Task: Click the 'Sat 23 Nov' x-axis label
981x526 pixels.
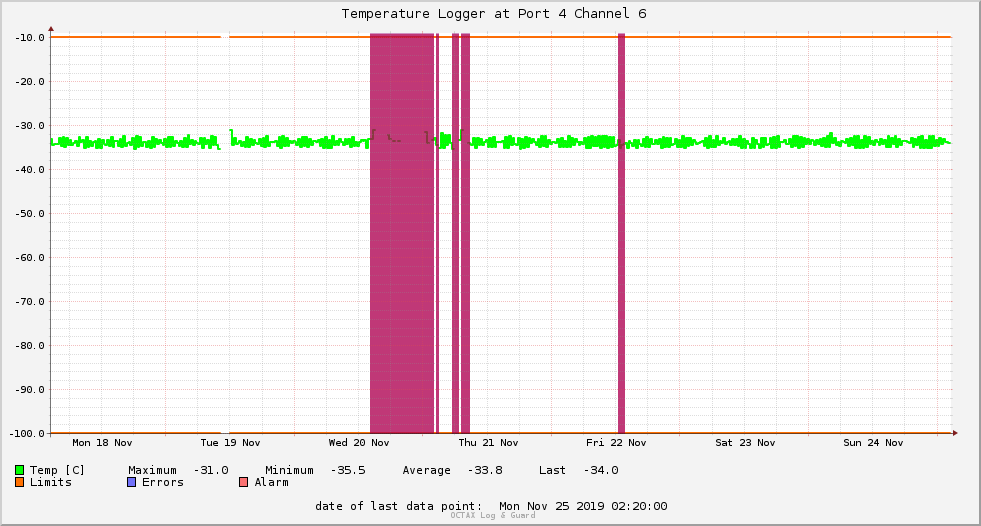Action: coord(745,443)
